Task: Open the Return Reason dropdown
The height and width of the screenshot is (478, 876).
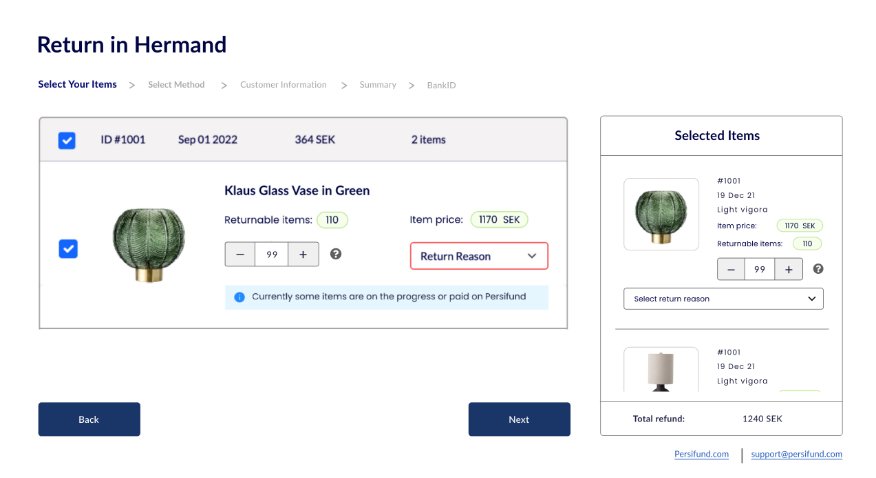Action: [479, 256]
